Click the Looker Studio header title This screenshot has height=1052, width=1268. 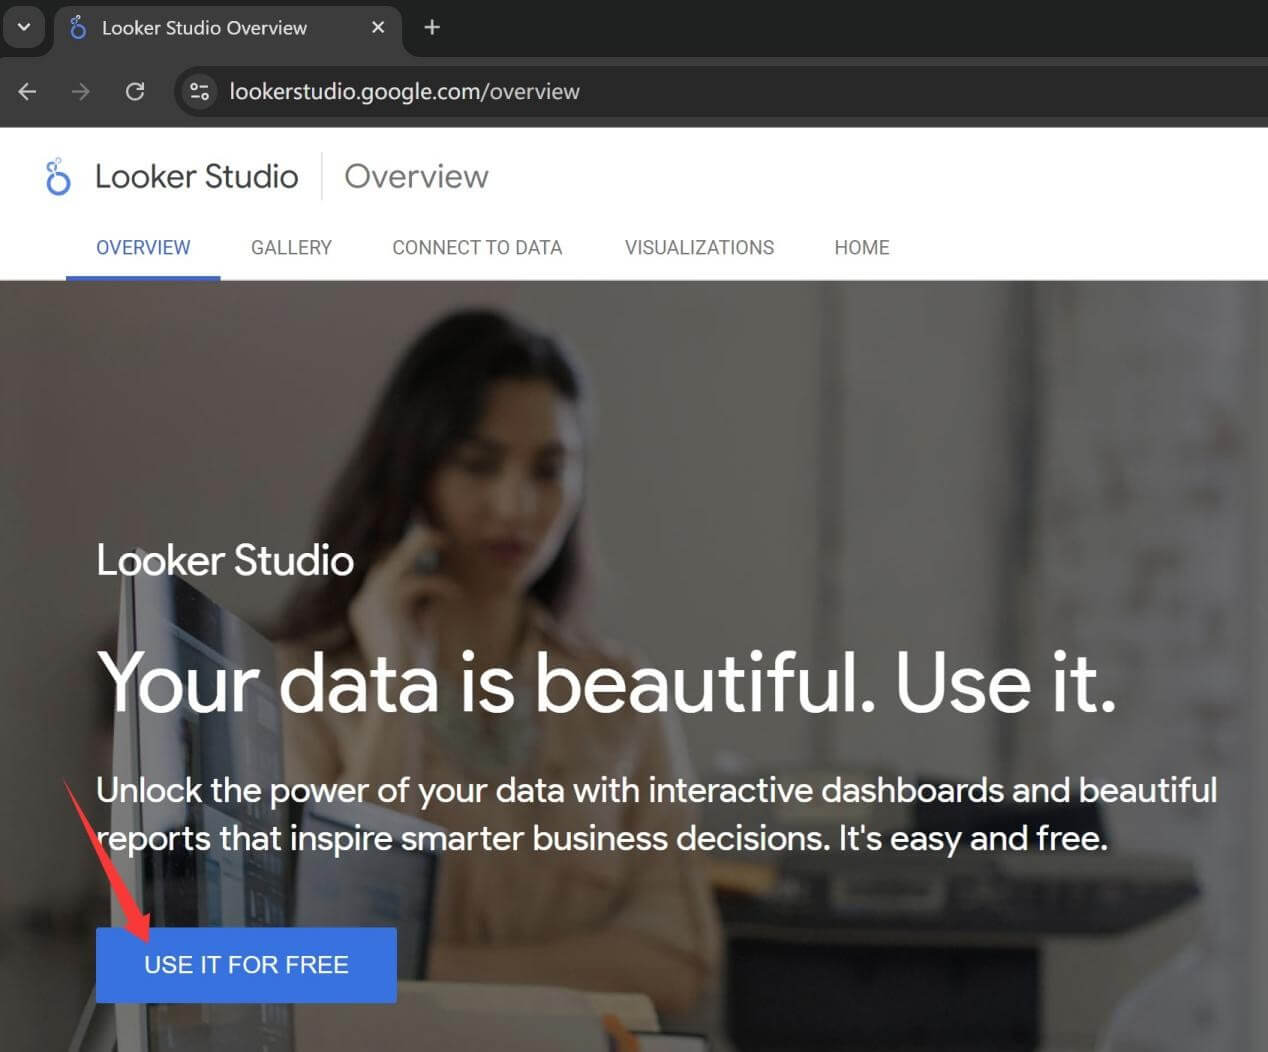tap(196, 177)
